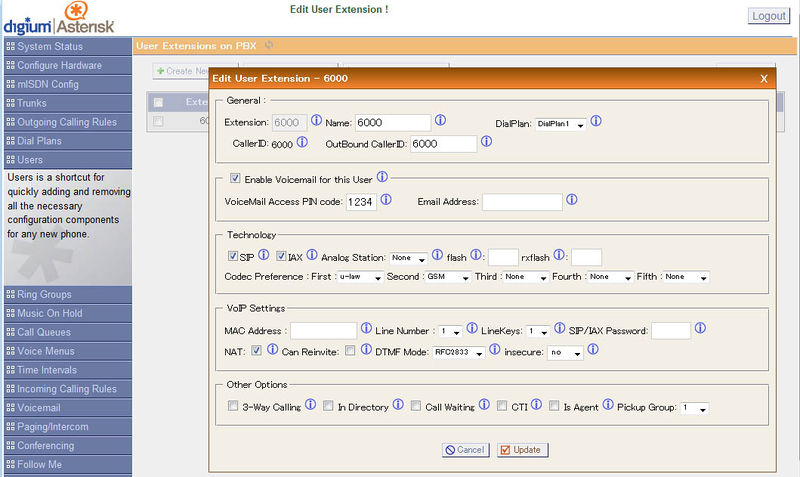800x477 pixels.
Task: Click info icon next to Email Address field
Action: pos(572,200)
